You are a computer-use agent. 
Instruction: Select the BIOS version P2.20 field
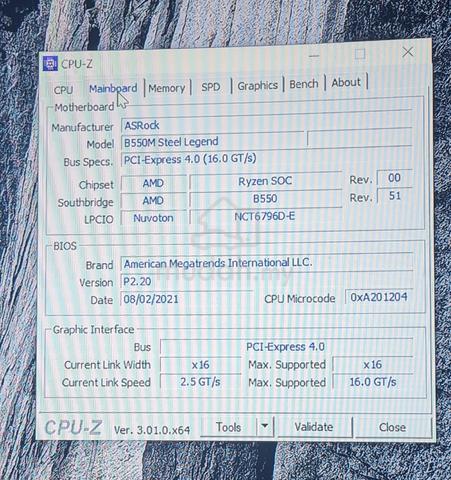click(187, 282)
